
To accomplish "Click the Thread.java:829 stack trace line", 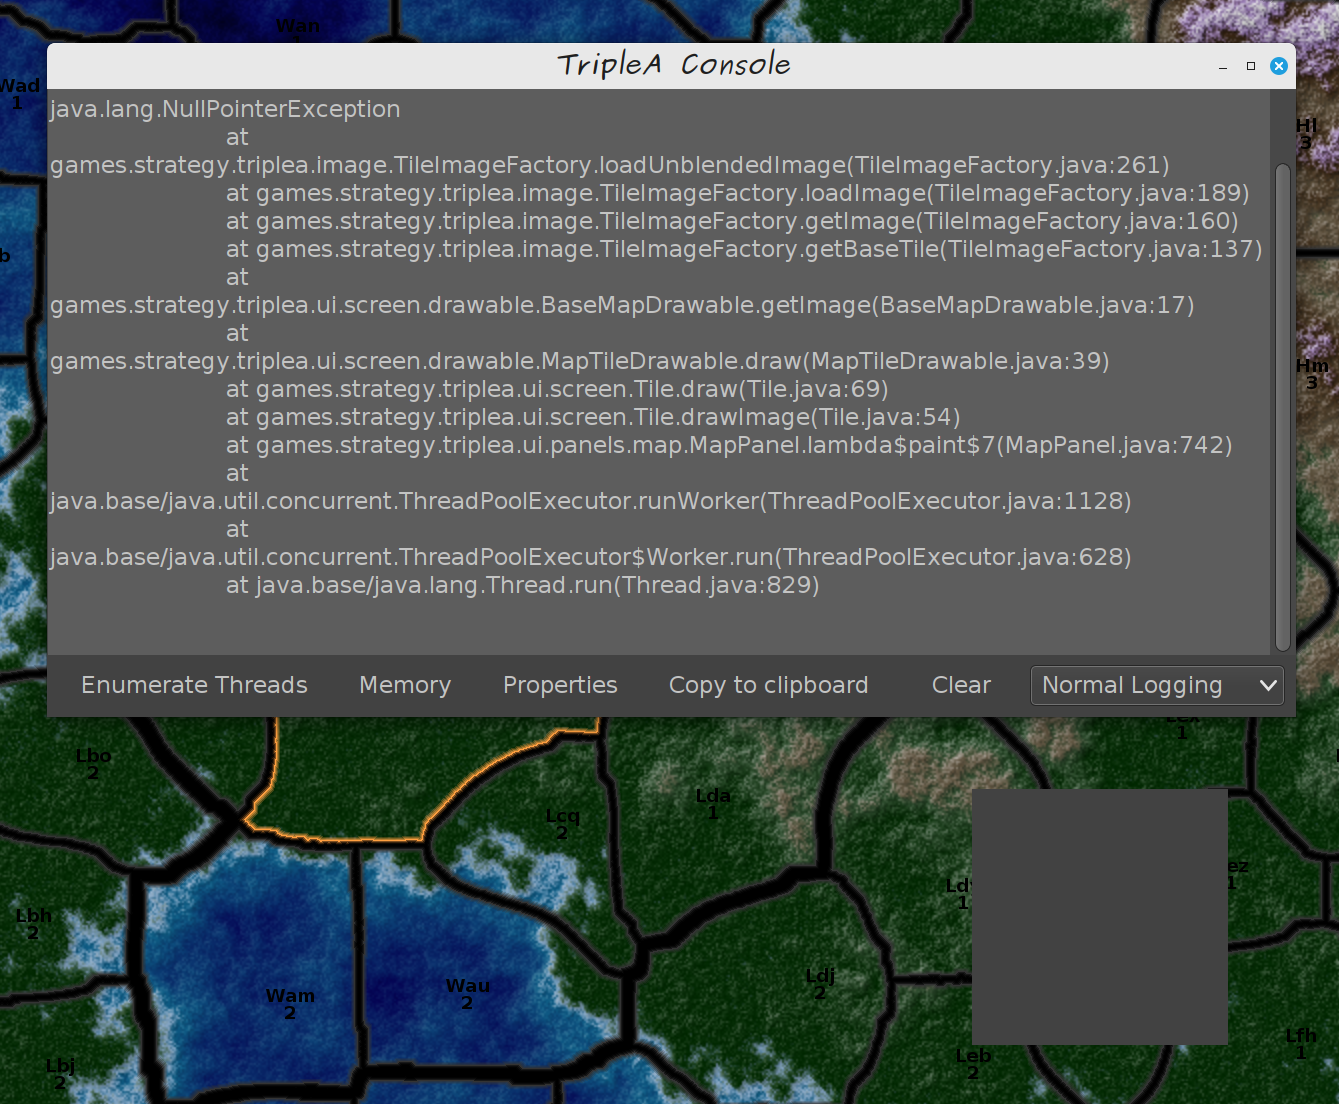I will tap(523, 585).
